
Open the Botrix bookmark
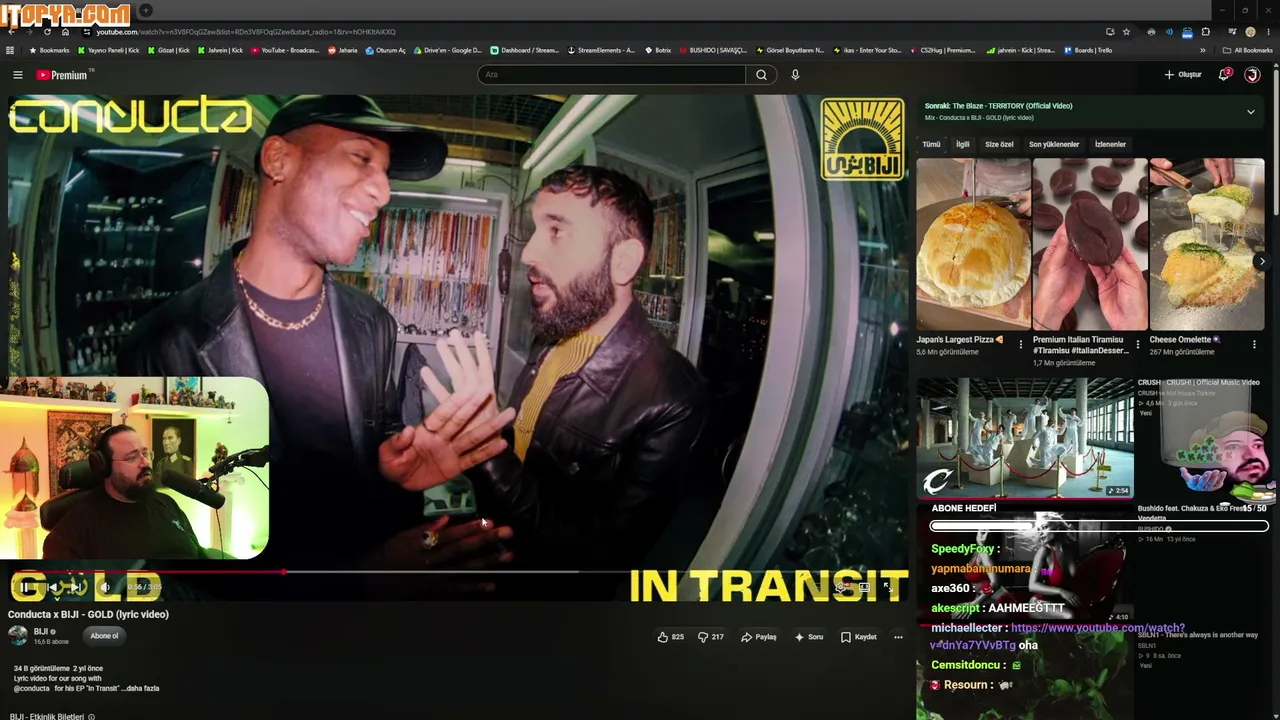(658, 50)
